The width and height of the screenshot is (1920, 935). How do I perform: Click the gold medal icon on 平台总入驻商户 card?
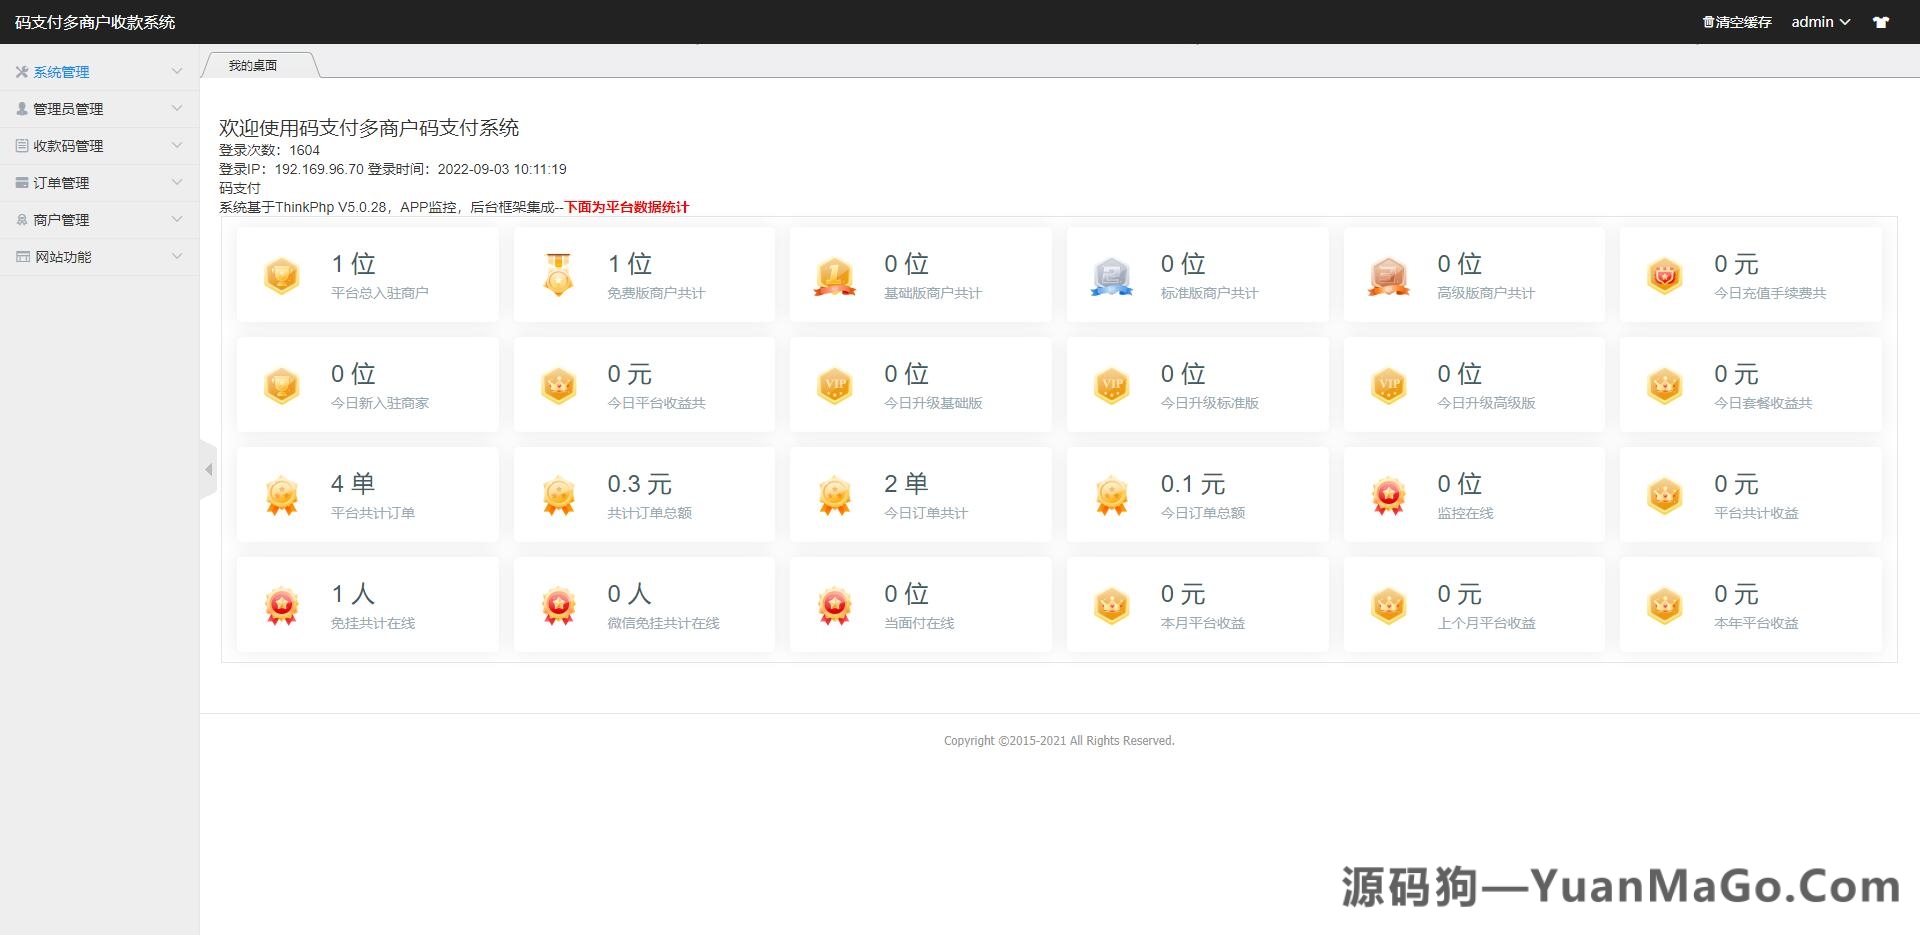coord(281,275)
